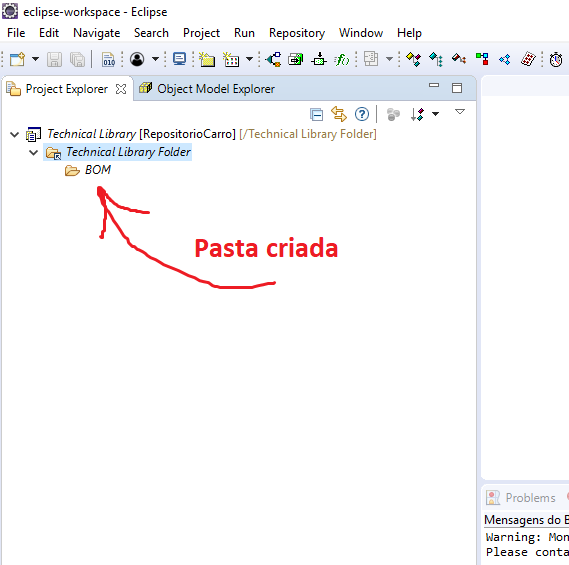569x565 pixels.
Task: Click the green f() function icon
Action: [x=342, y=59]
